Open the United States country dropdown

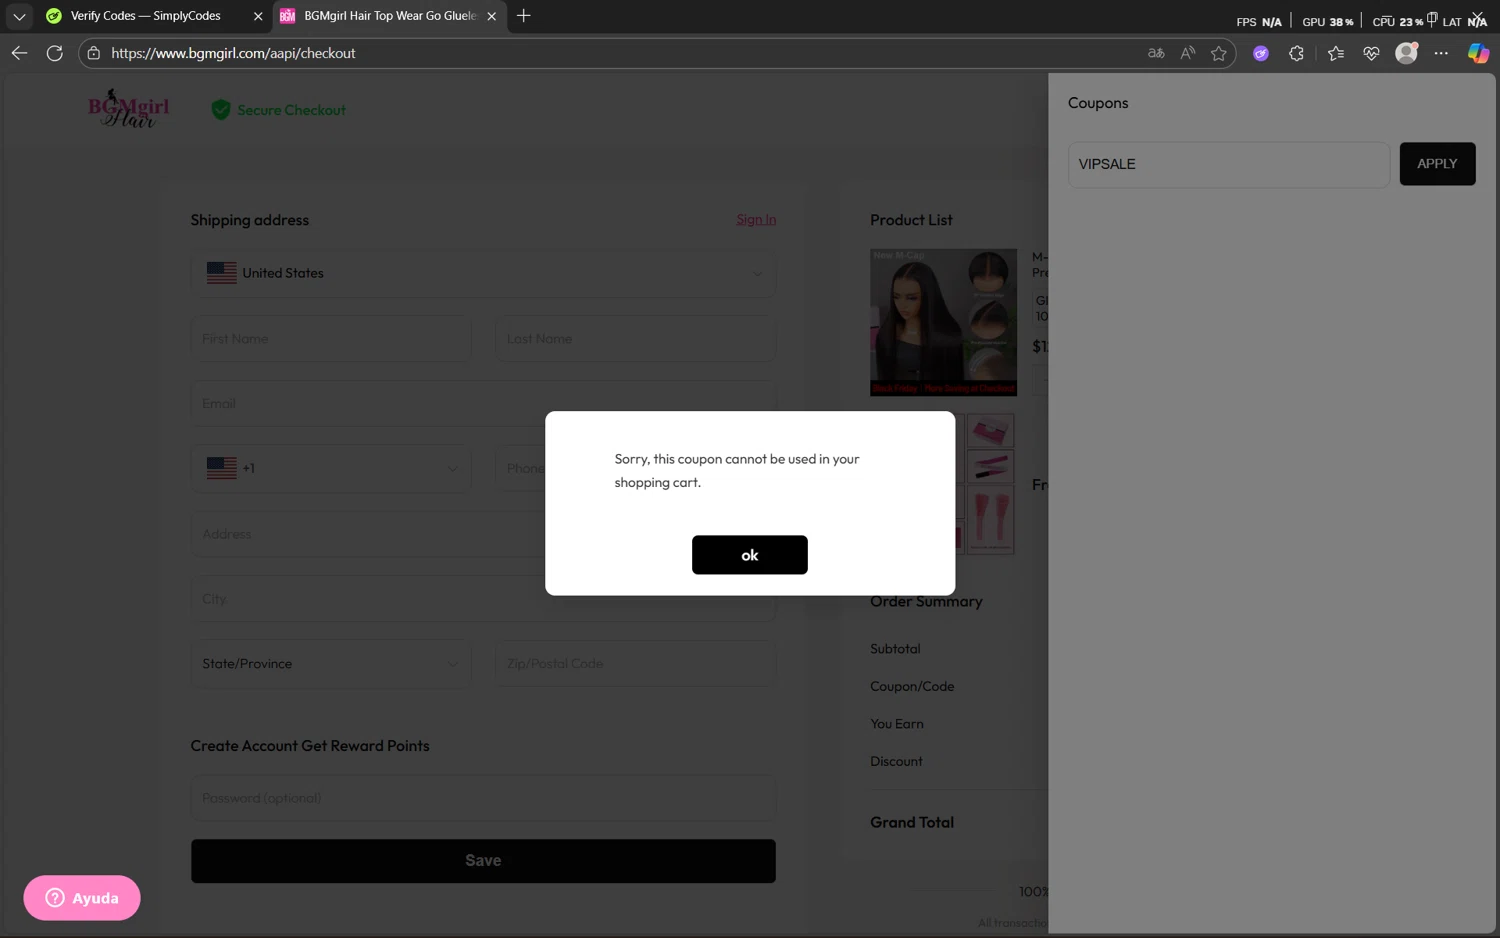pyautogui.click(x=483, y=273)
